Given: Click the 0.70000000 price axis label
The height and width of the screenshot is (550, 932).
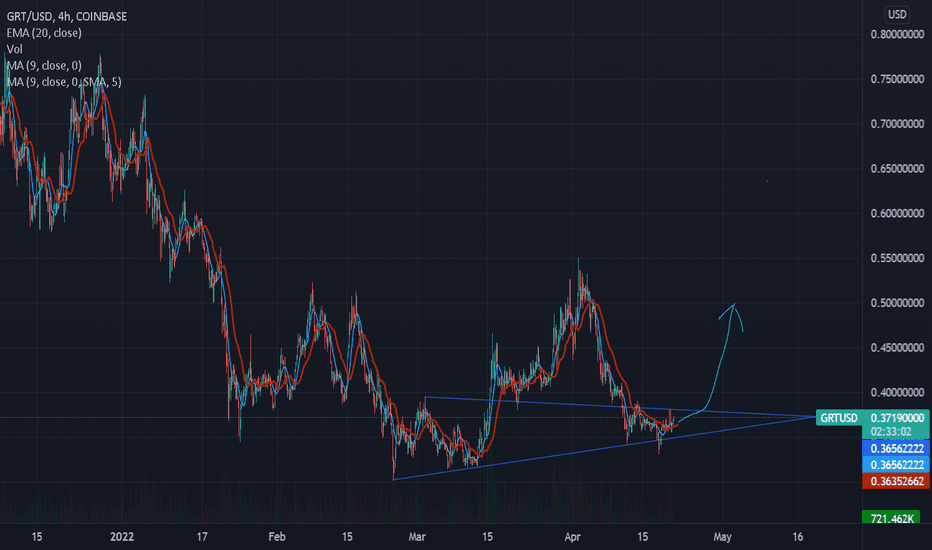Looking at the screenshot, I should (897, 124).
